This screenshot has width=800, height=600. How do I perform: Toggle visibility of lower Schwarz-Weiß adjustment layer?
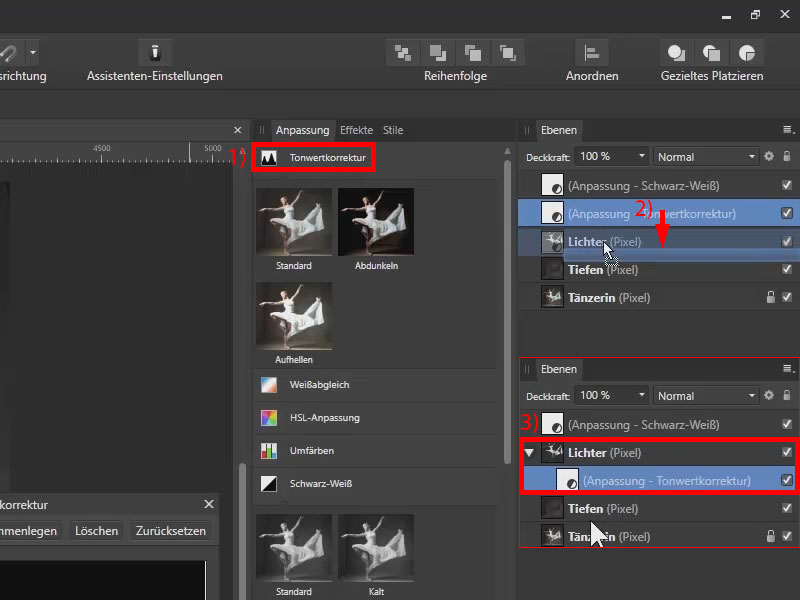point(787,424)
